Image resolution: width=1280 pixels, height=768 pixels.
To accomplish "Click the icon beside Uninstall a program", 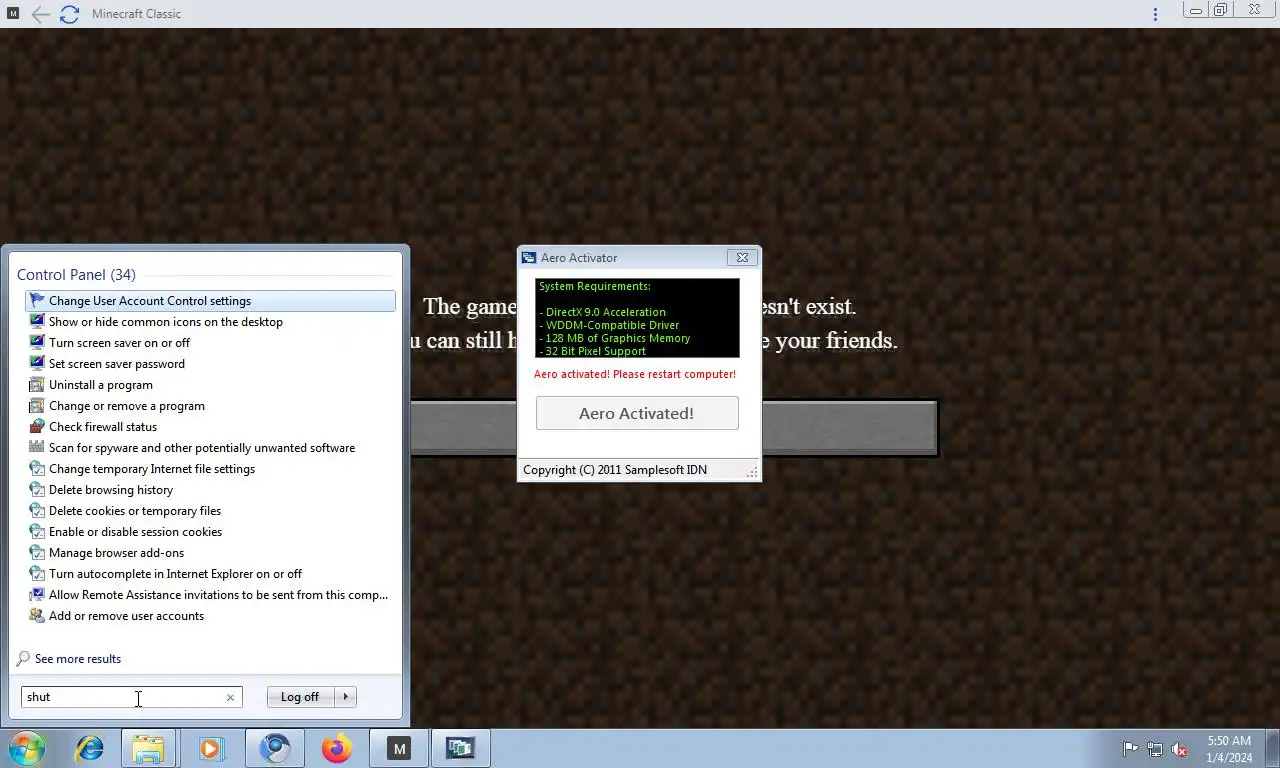I will 37,385.
